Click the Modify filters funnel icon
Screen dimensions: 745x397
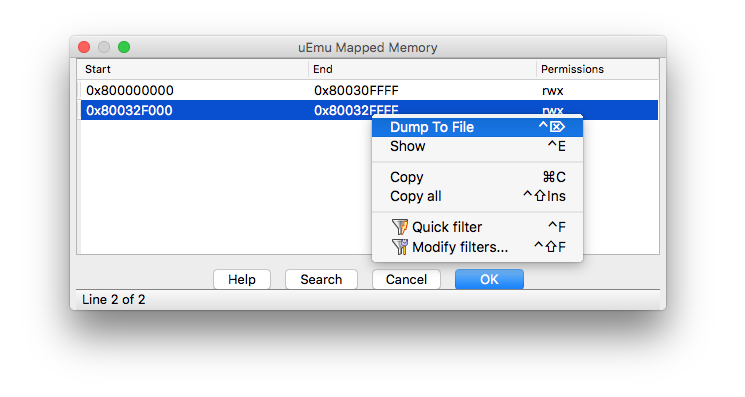click(x=400, y=247)
